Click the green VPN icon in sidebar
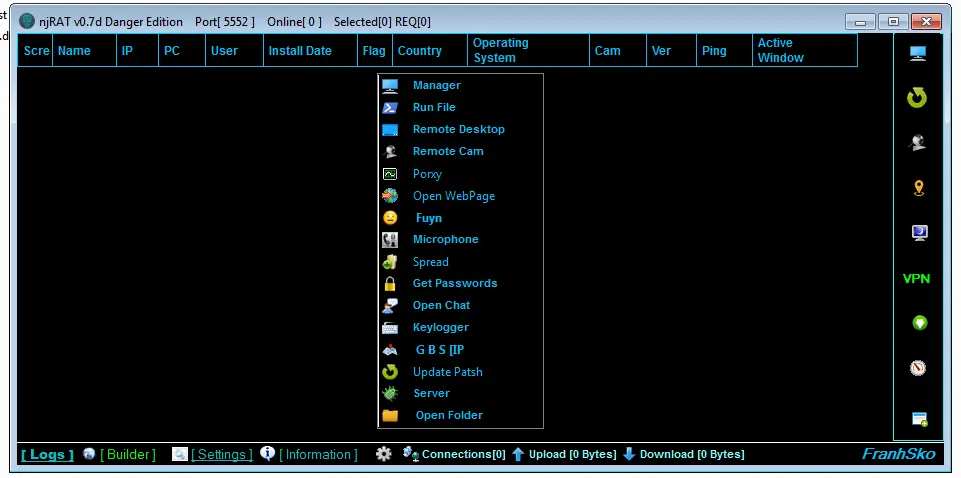The height and width of the screenshot is (478, 961). point(917,278)
